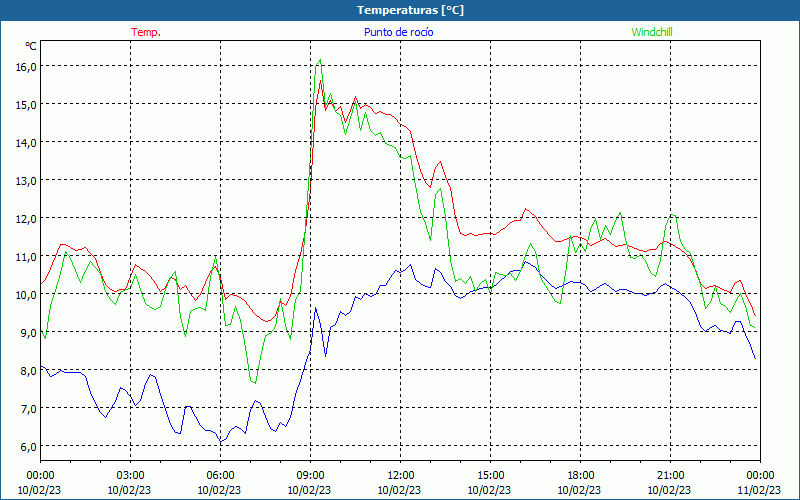Click the green Windchill peak above 16,0

point(320,60)
